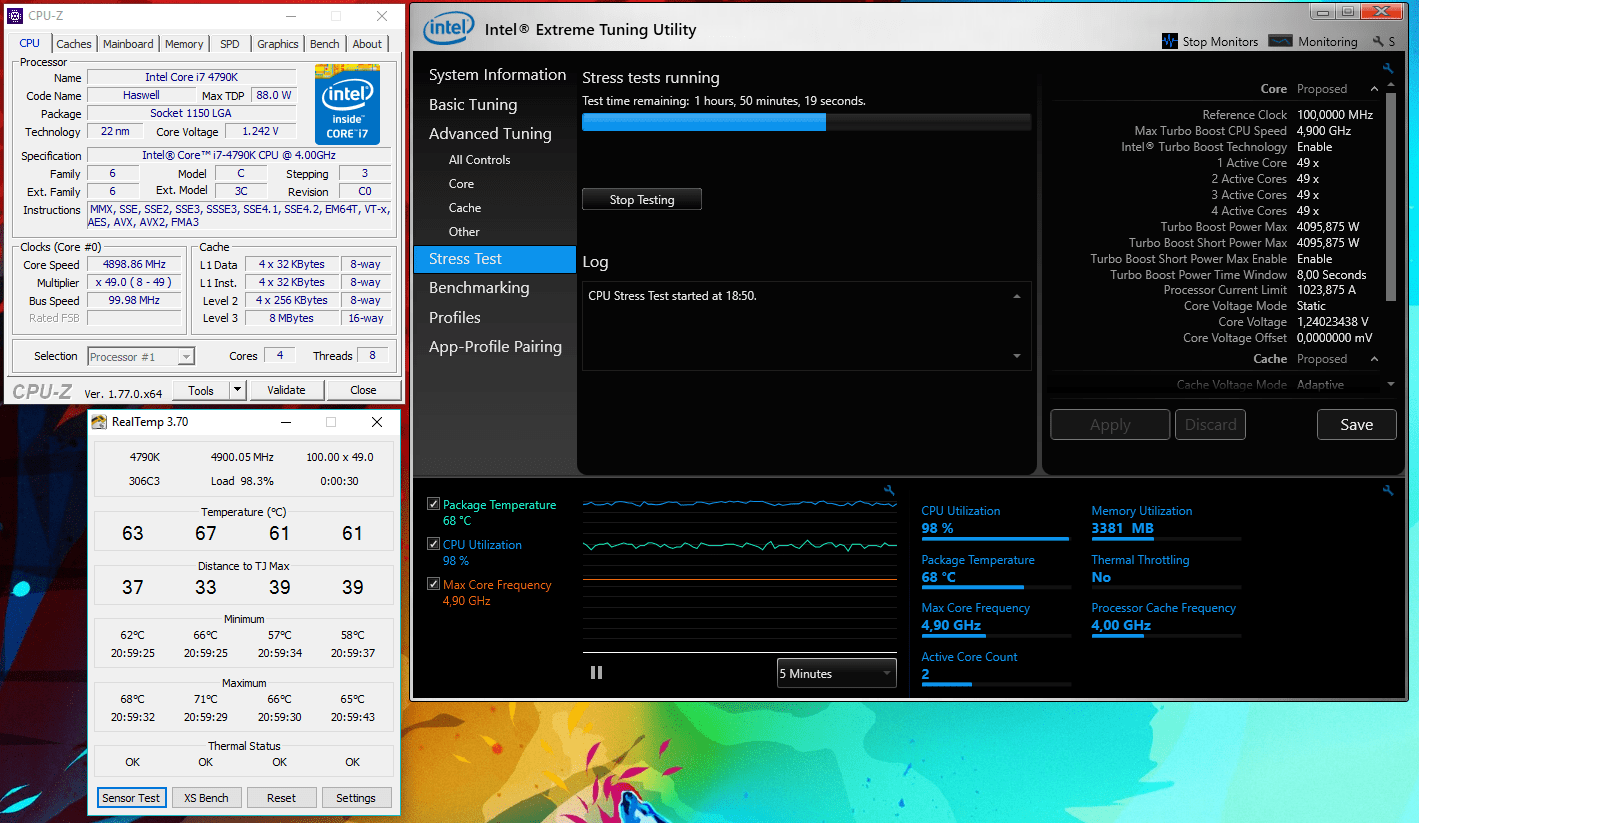
Task: Switch to the CPU tab in CPU-Z
Action: click(30, 43)
